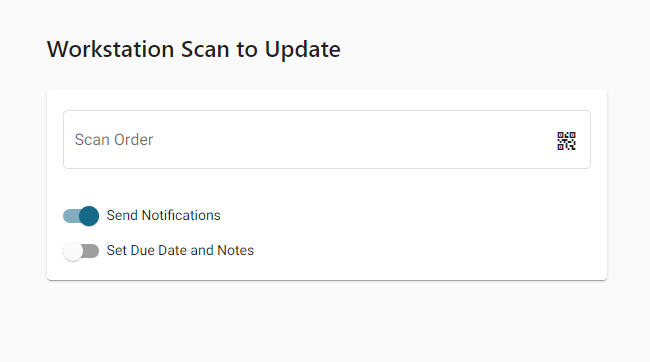Screen dimensions: 650x362
Task: Click the light blue Send Notifications track
Action: (x=71, y=216)
